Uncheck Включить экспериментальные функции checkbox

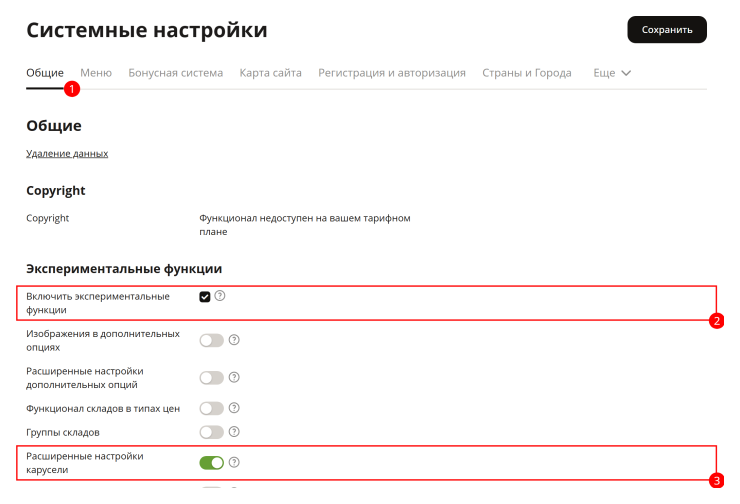click(x=205, y=297)
